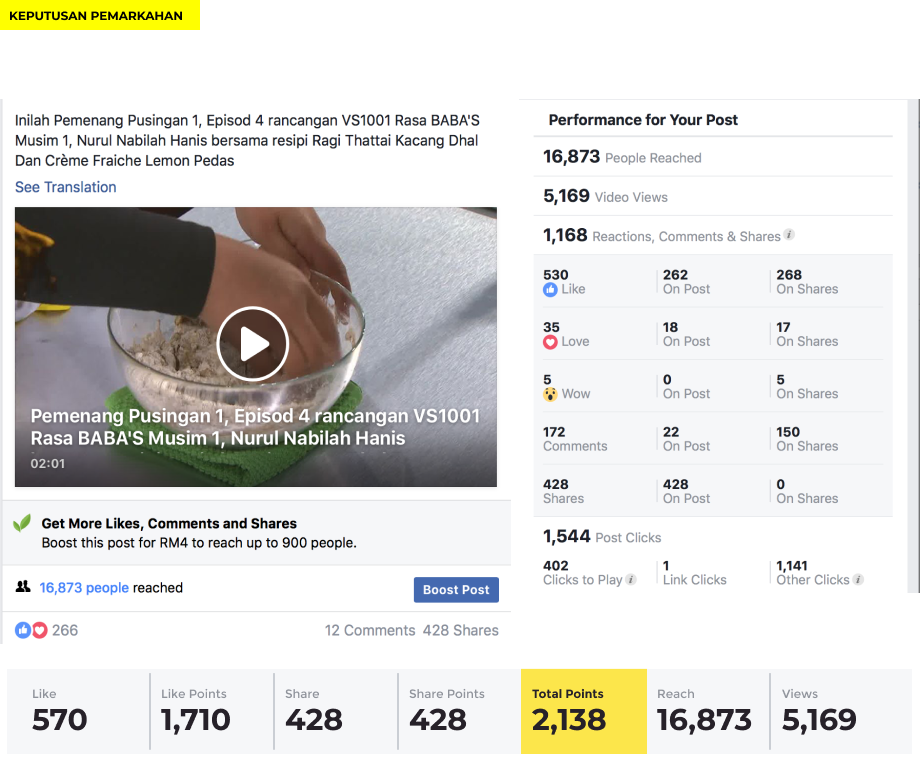920x760 pixels.
Task: Click the Wow emoji icon in performance panel
Action: 550,394
